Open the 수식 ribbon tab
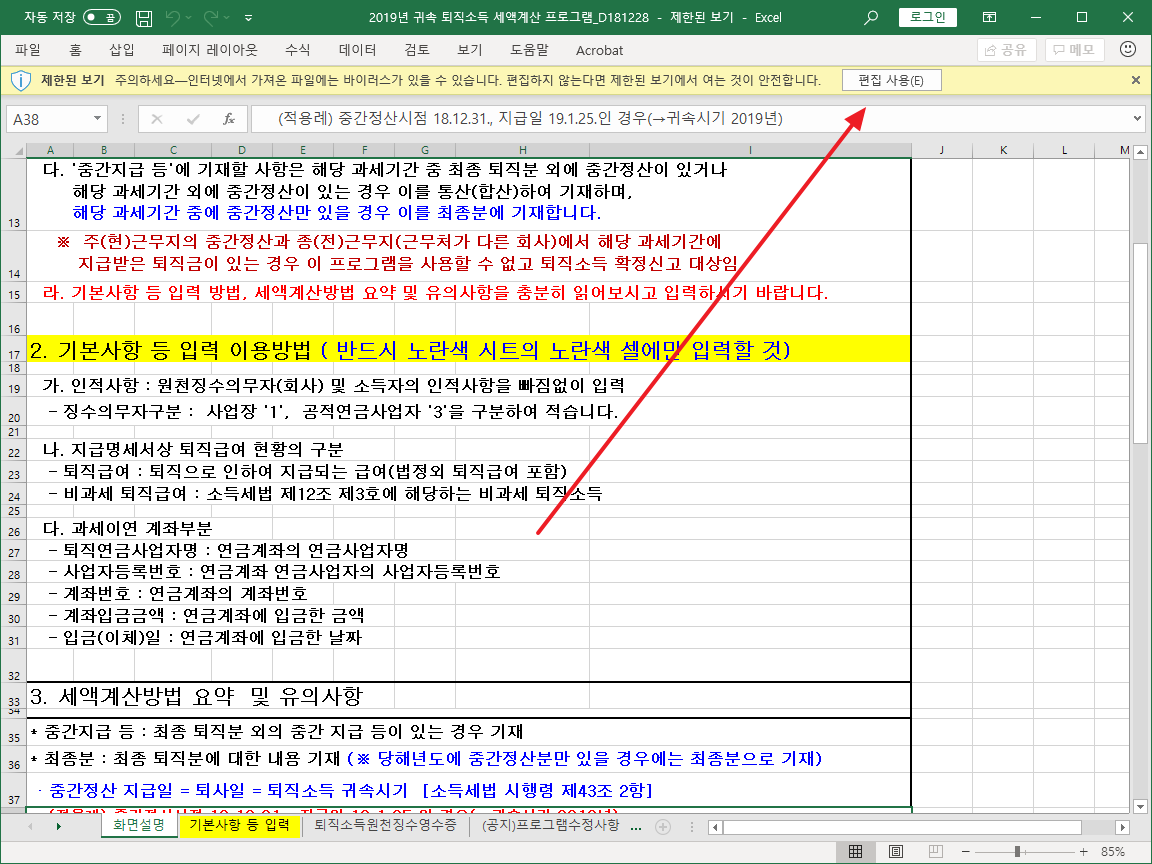The image size is (1152, 864). (x=298, y=50)
